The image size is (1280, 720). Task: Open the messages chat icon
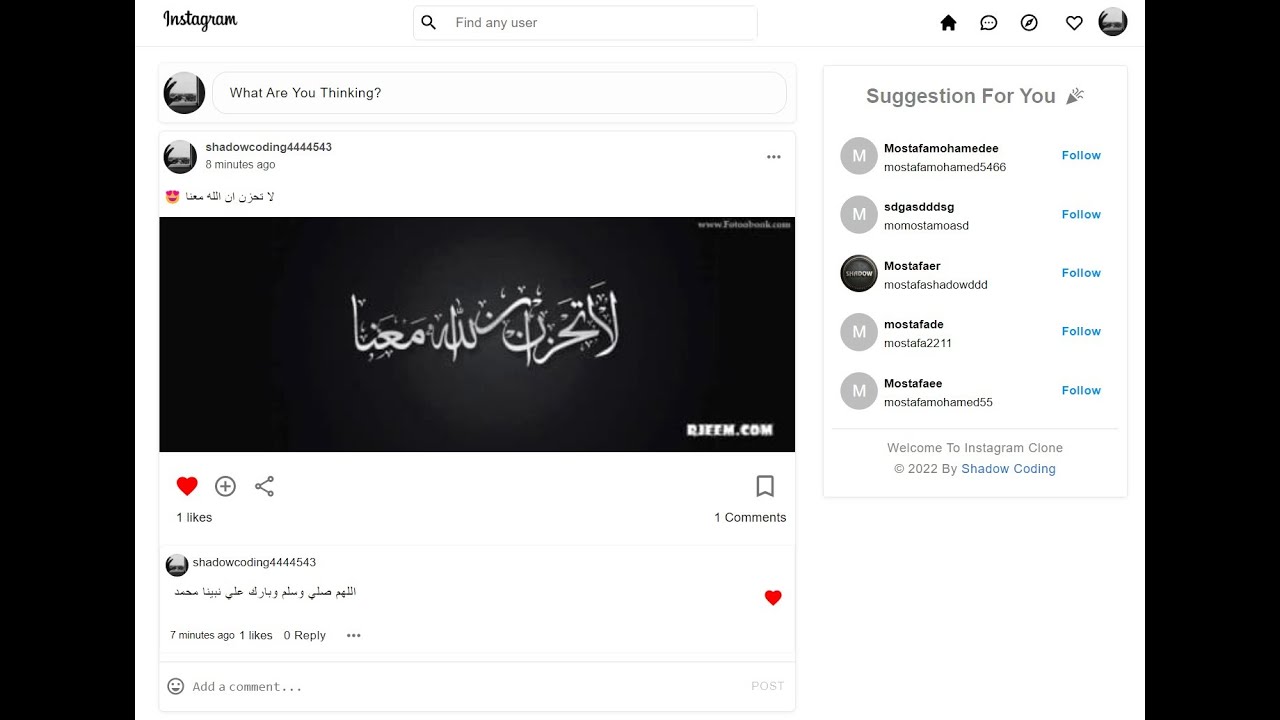[989, 23]
